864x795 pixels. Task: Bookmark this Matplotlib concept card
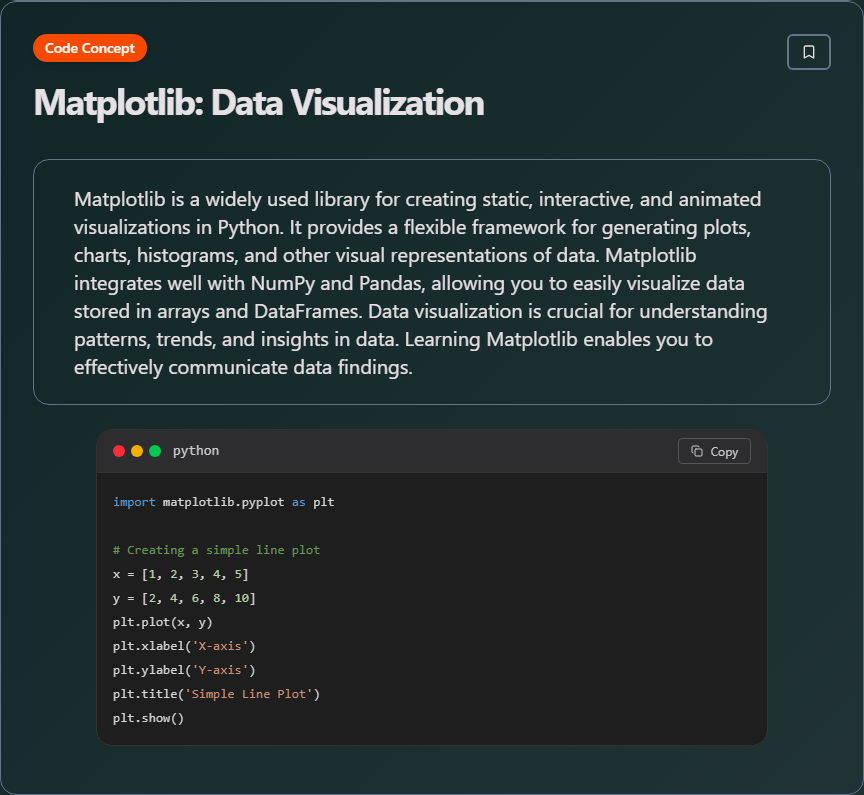tap(808, 52)
